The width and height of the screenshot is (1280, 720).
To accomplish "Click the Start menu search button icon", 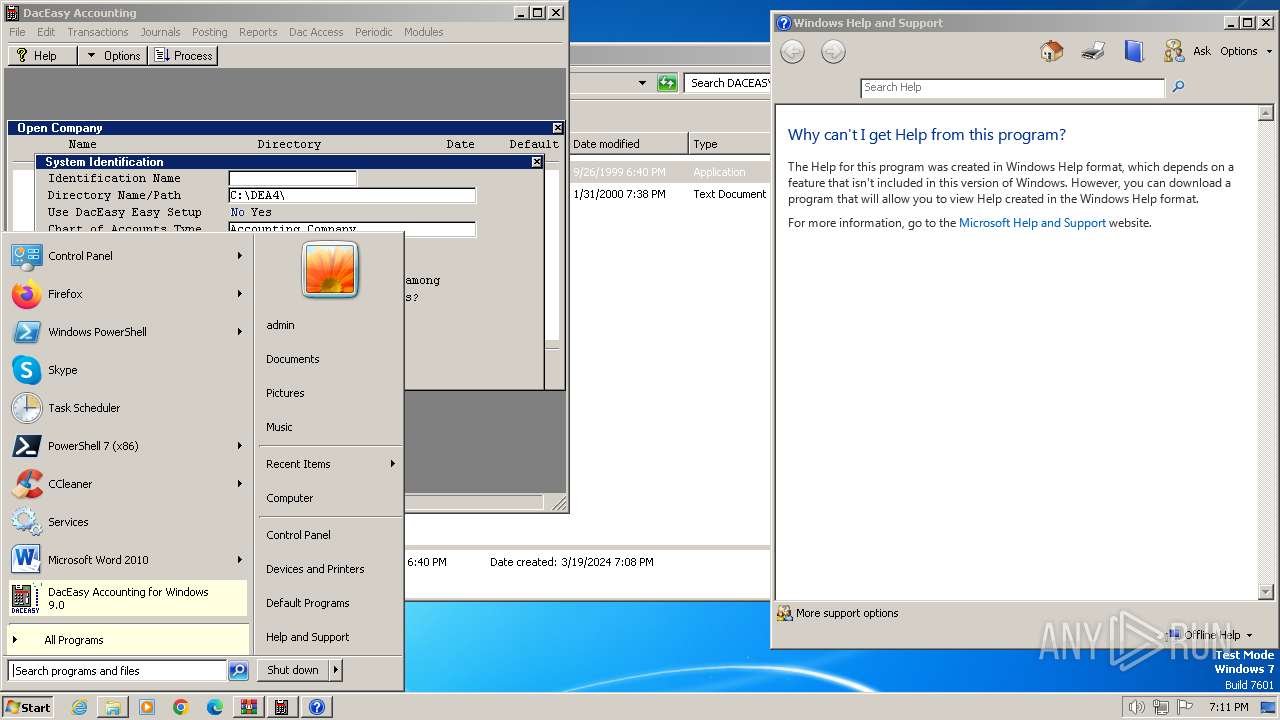I will click(x=238, y=671).
